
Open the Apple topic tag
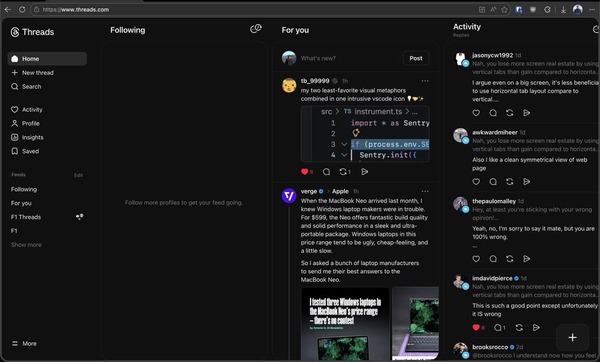pos(340,191)
